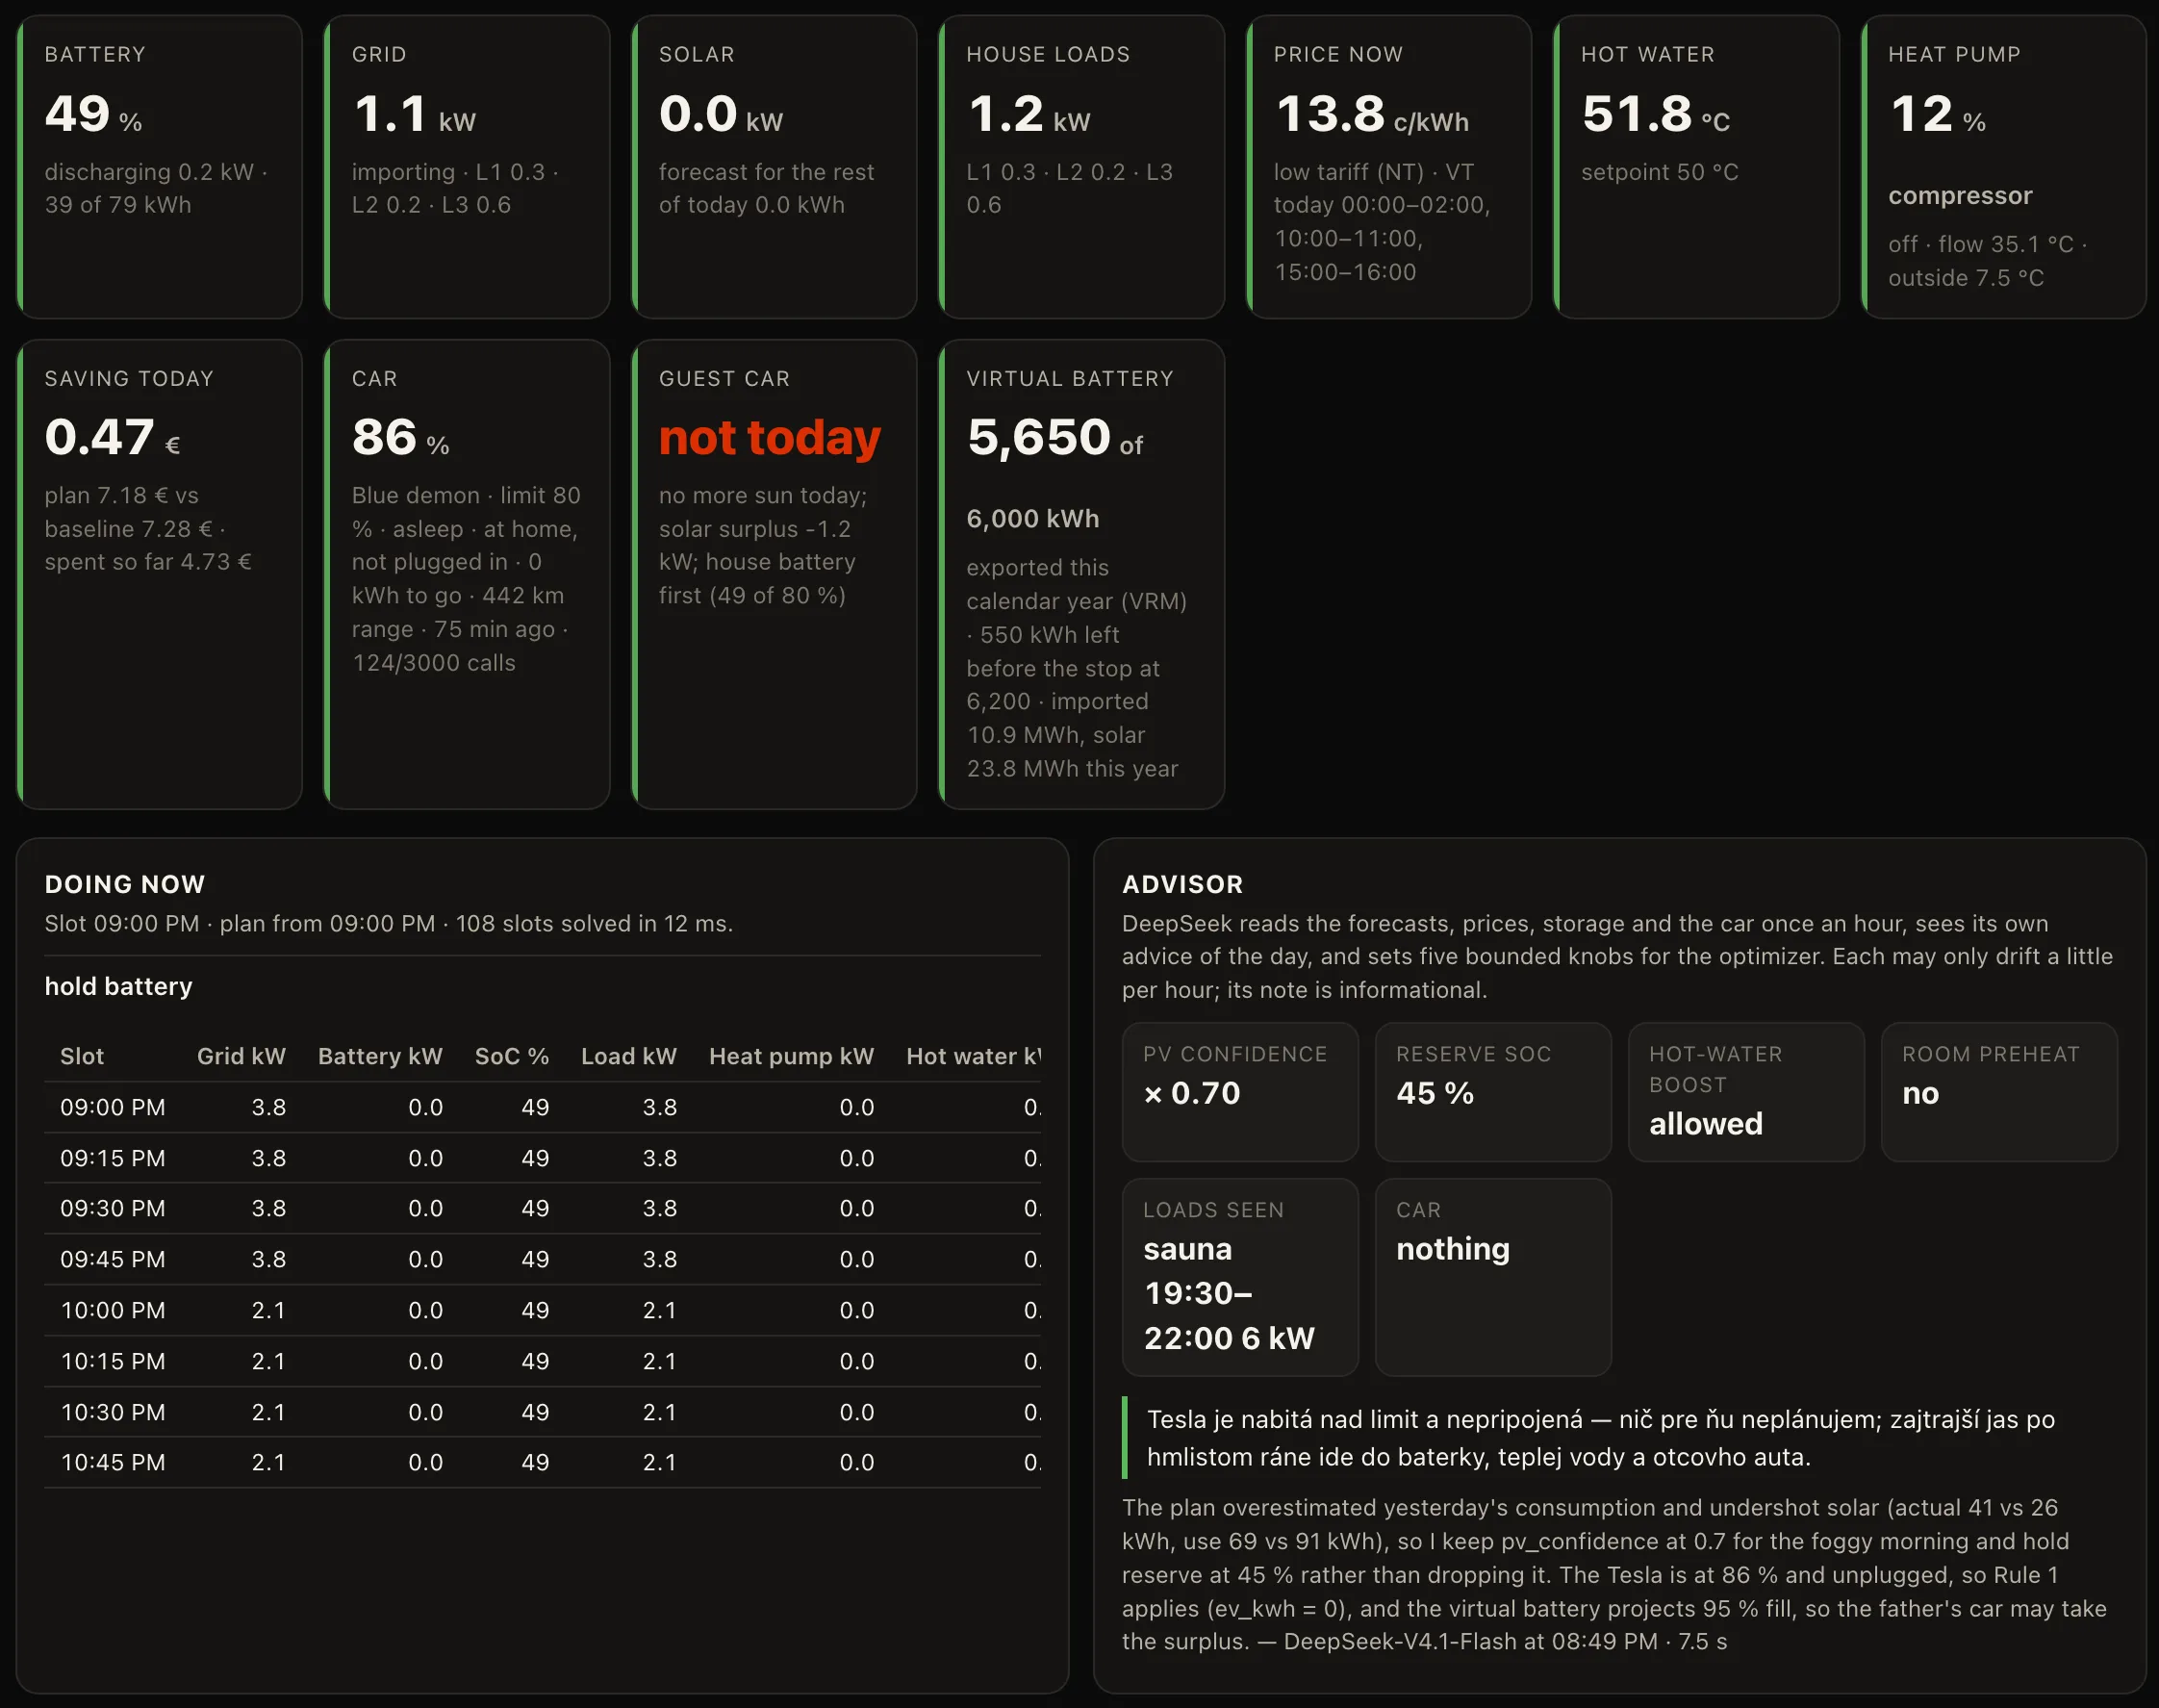Open the Virtual Battery card 5,650

1081,574
